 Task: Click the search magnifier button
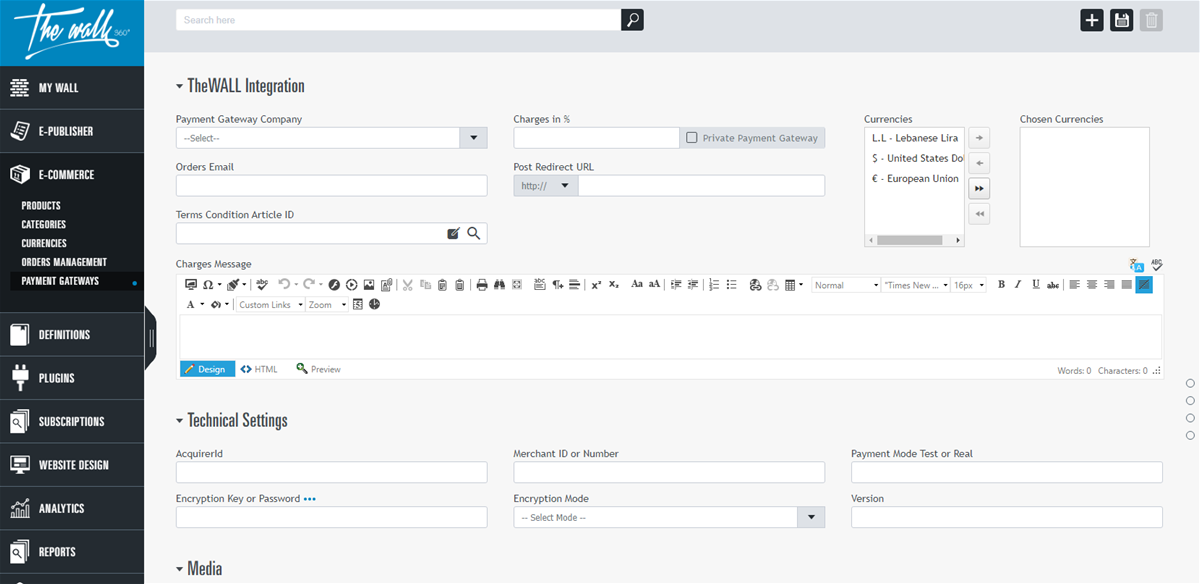(x=632, y=20)
